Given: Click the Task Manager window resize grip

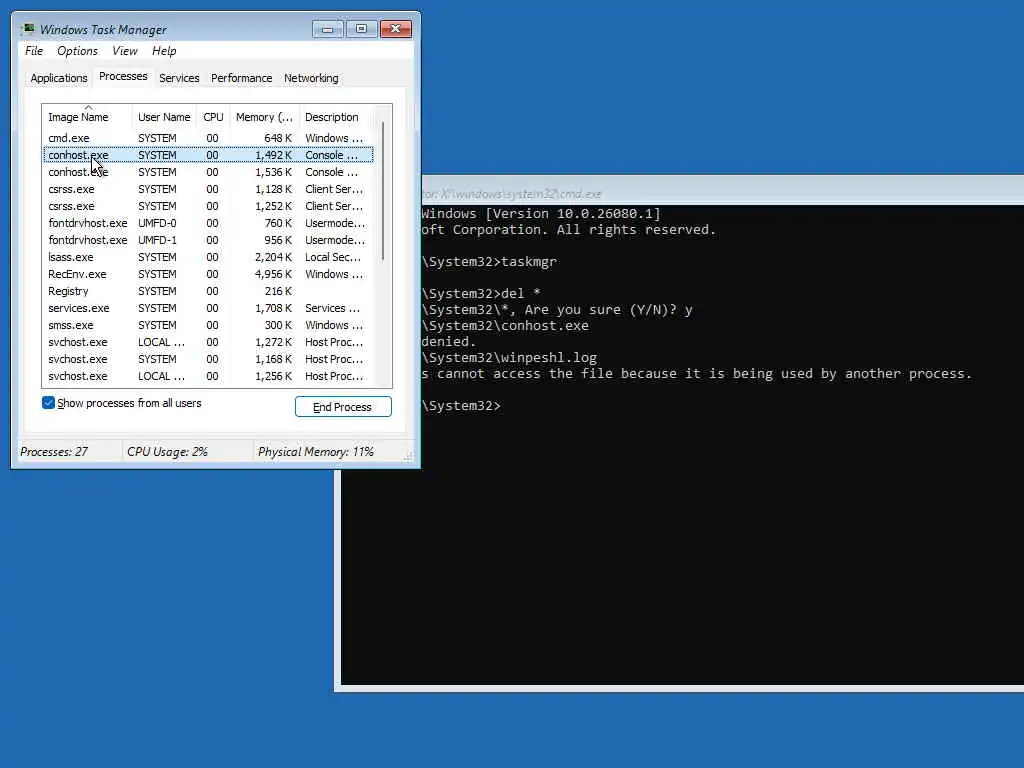Looking at the screenshot, I should click(x=409, y=457).
